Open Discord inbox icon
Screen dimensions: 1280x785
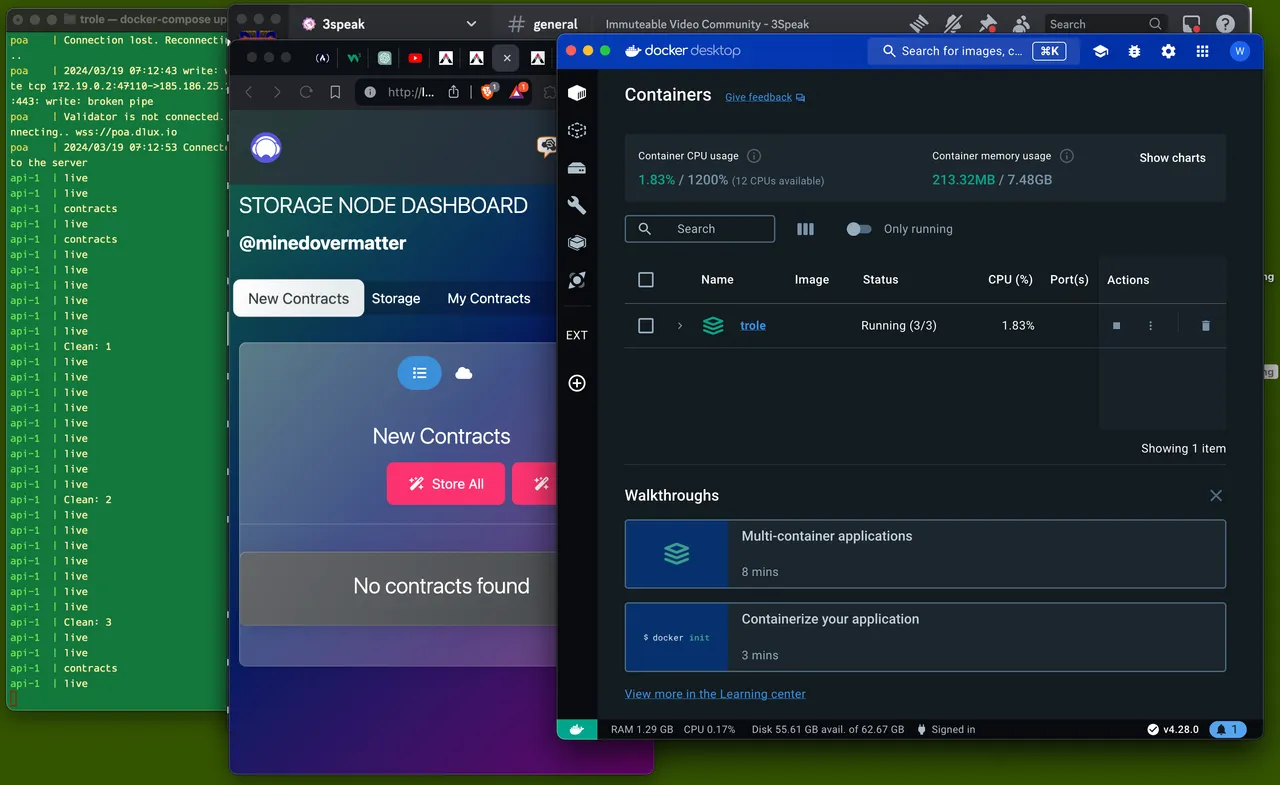(1191, 24)
